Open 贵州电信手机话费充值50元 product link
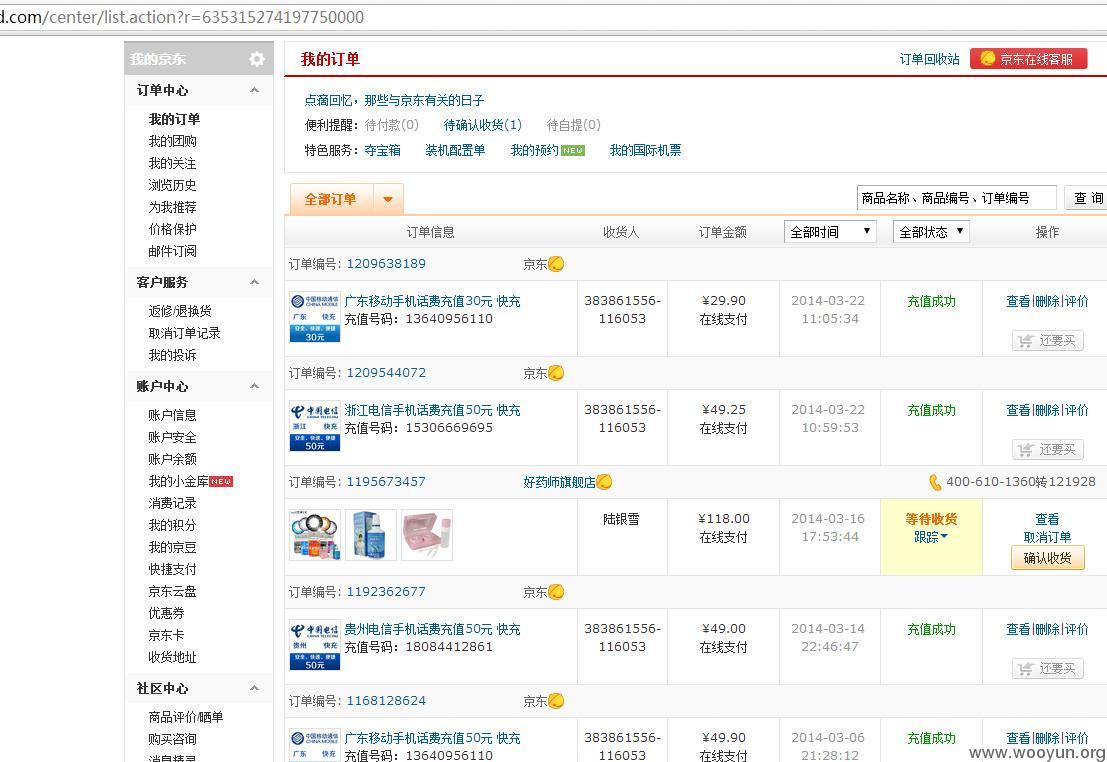This screenshot has width=1107, height=762. coord(432,629)
